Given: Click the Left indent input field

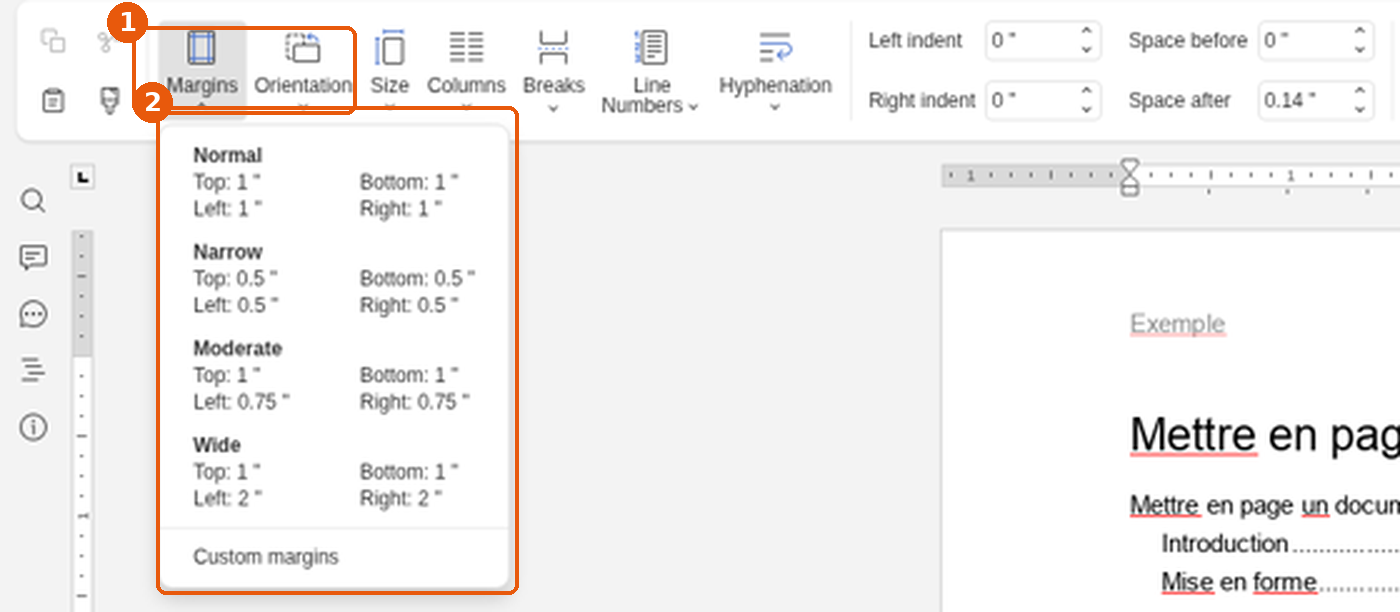Looking at the screenshot, I should pos(1030,41).
